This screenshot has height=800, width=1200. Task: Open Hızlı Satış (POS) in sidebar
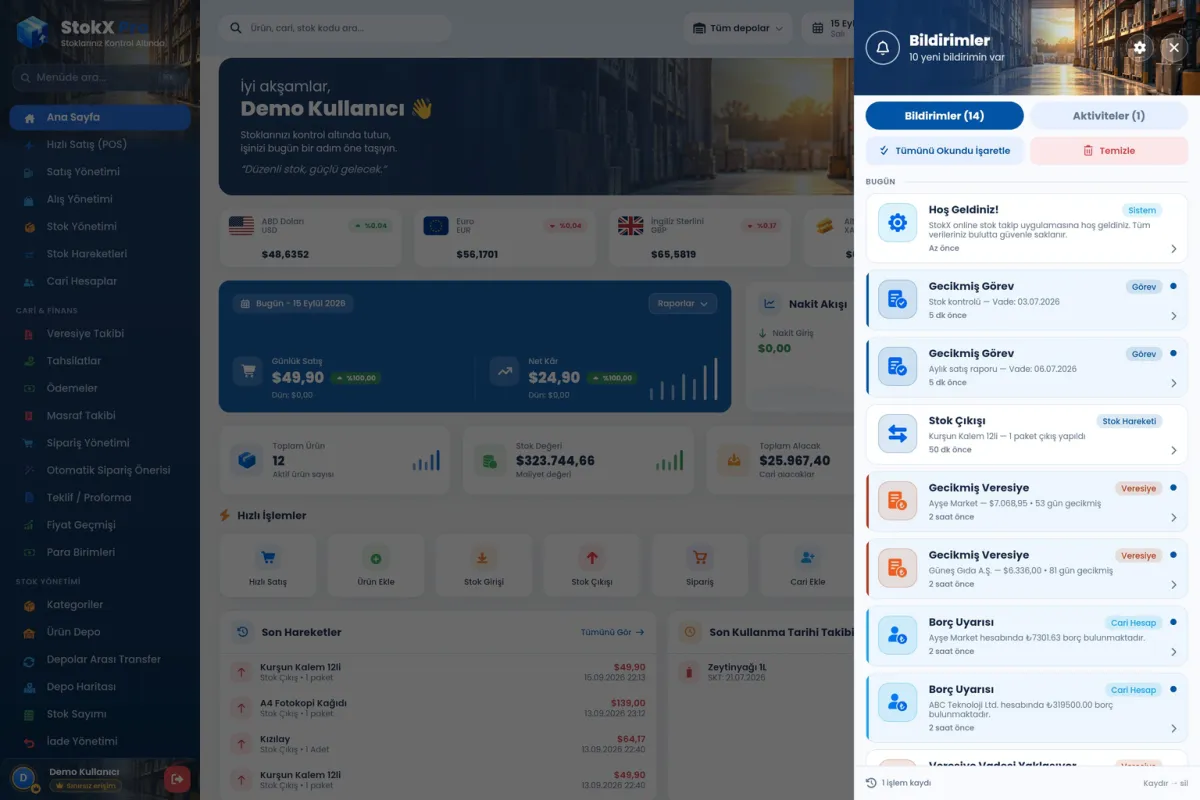(x=100, y=144)
